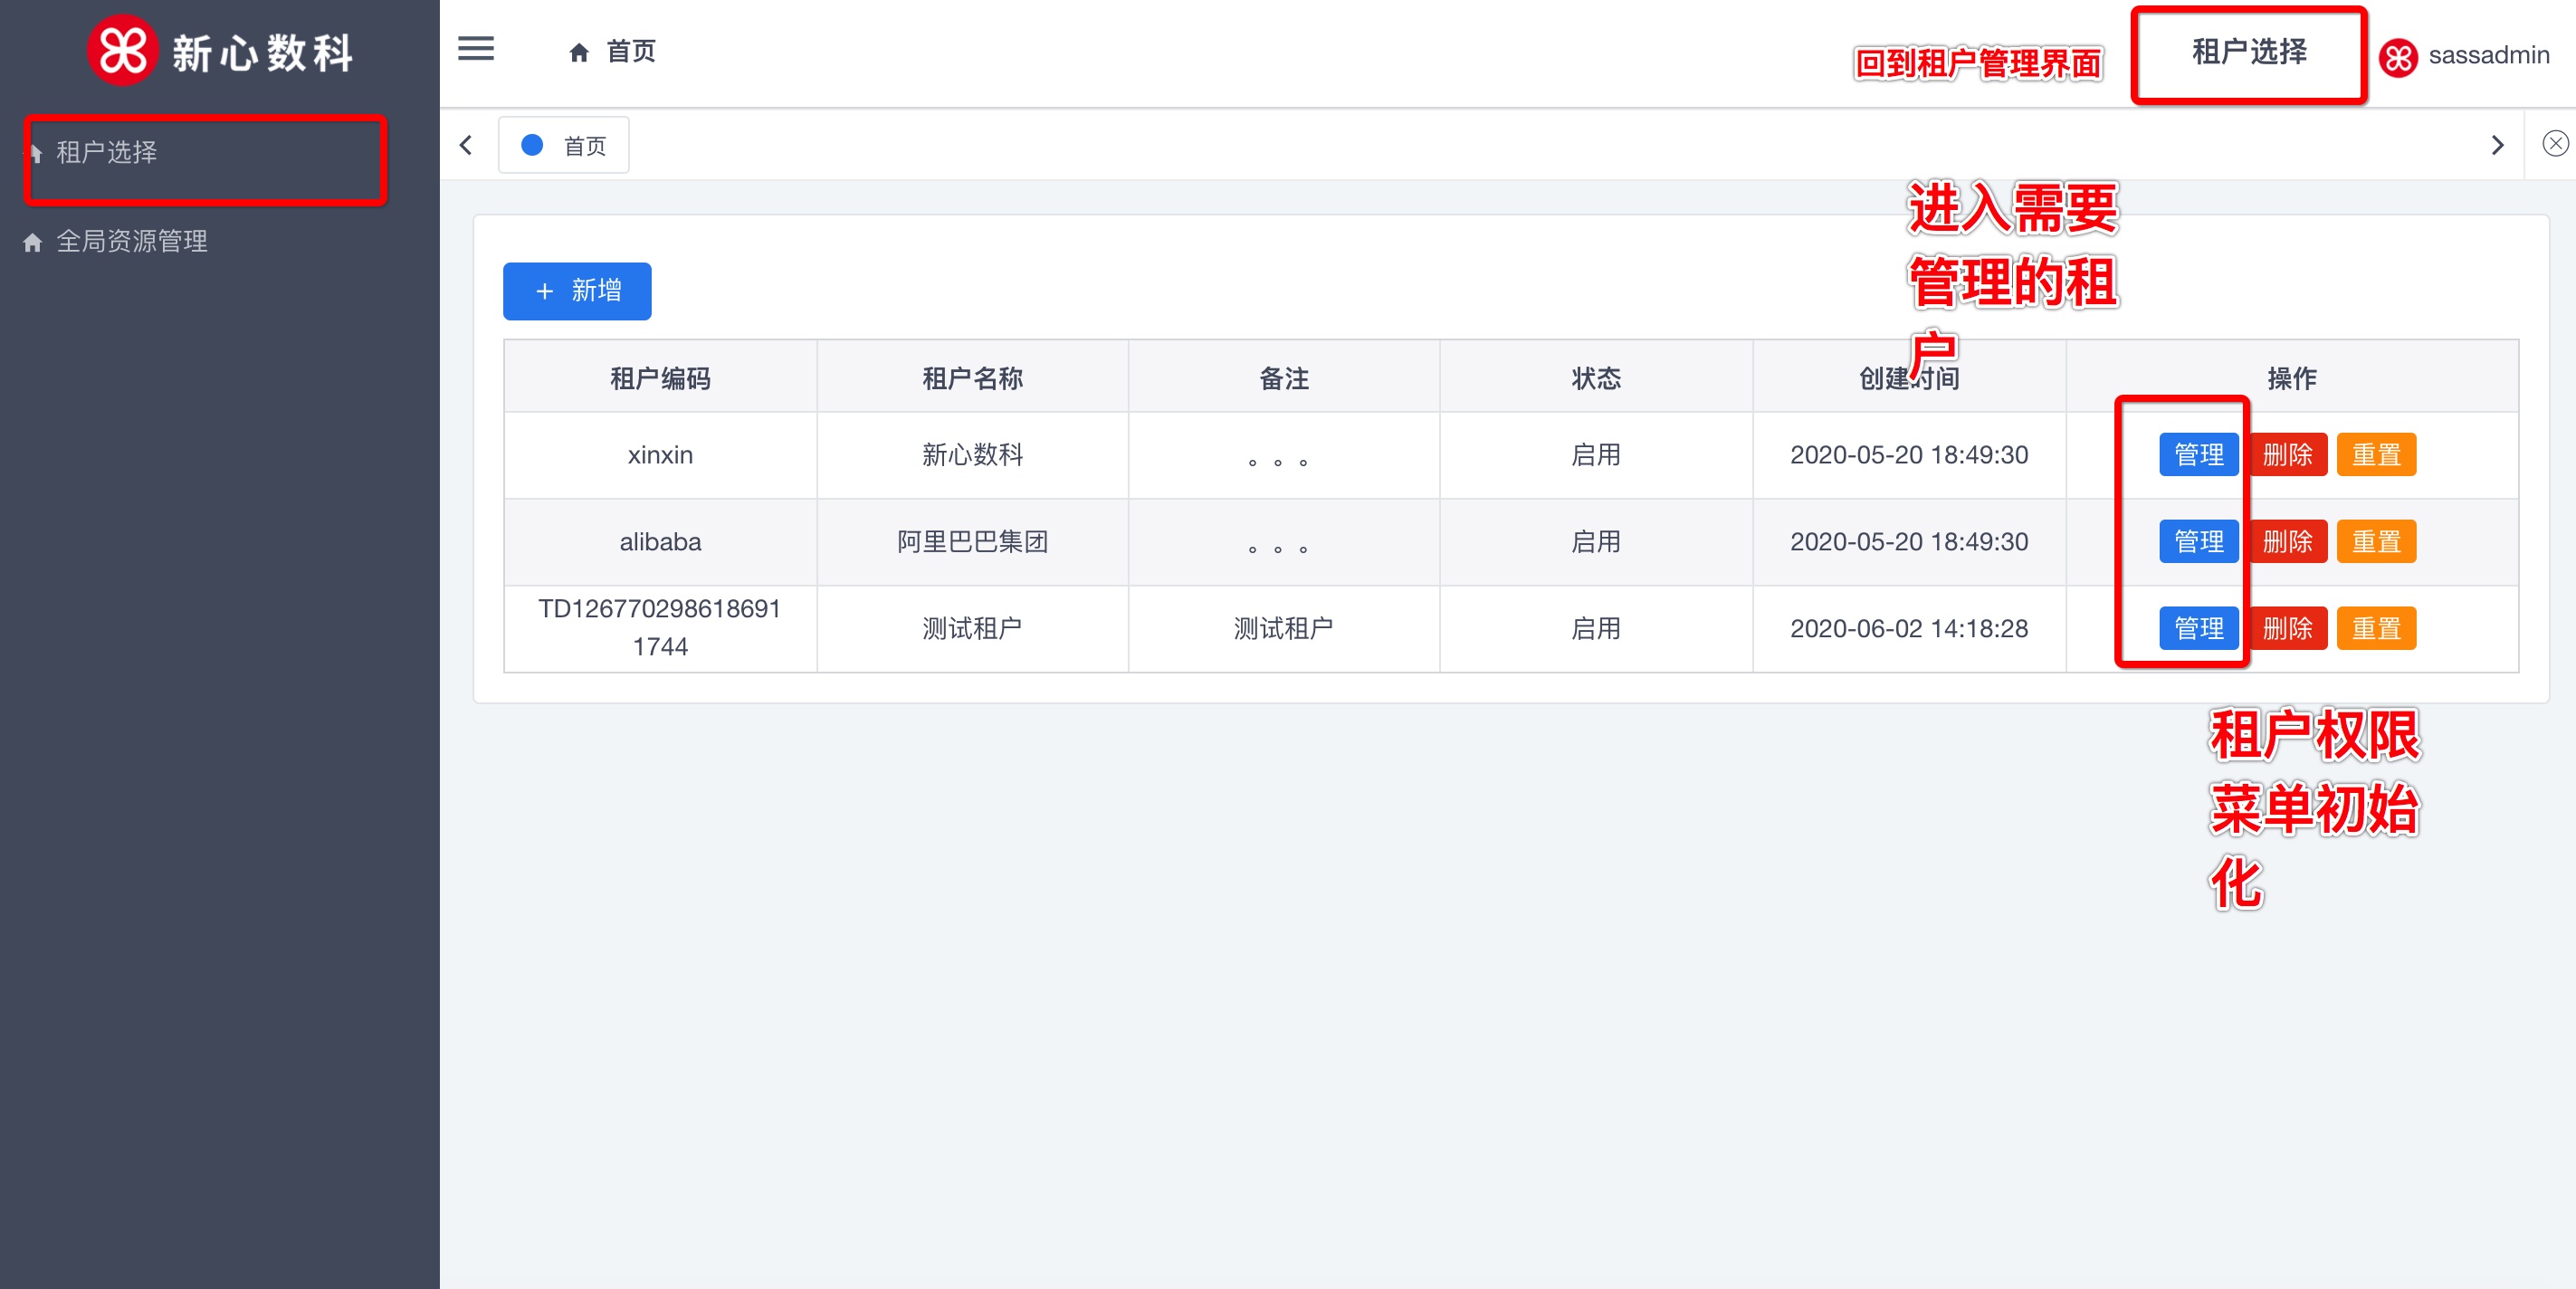Toggle the hamburger sidebar collapse icon
The width and height of the screenshot is (2576, 1289).
[476, 49]
